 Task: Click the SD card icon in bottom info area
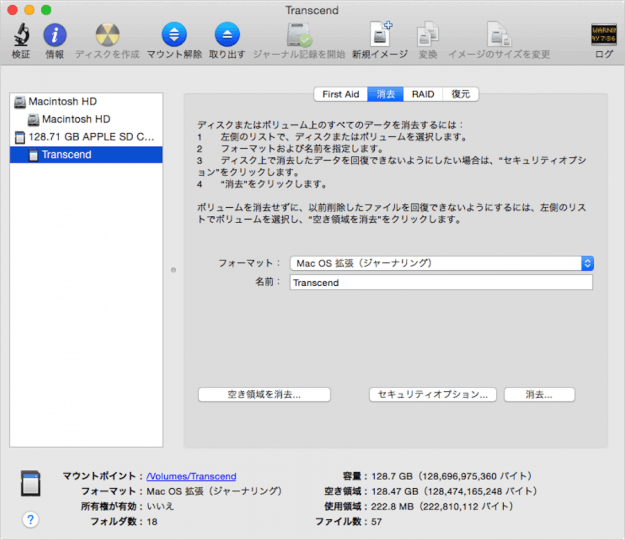click(32, 484)
